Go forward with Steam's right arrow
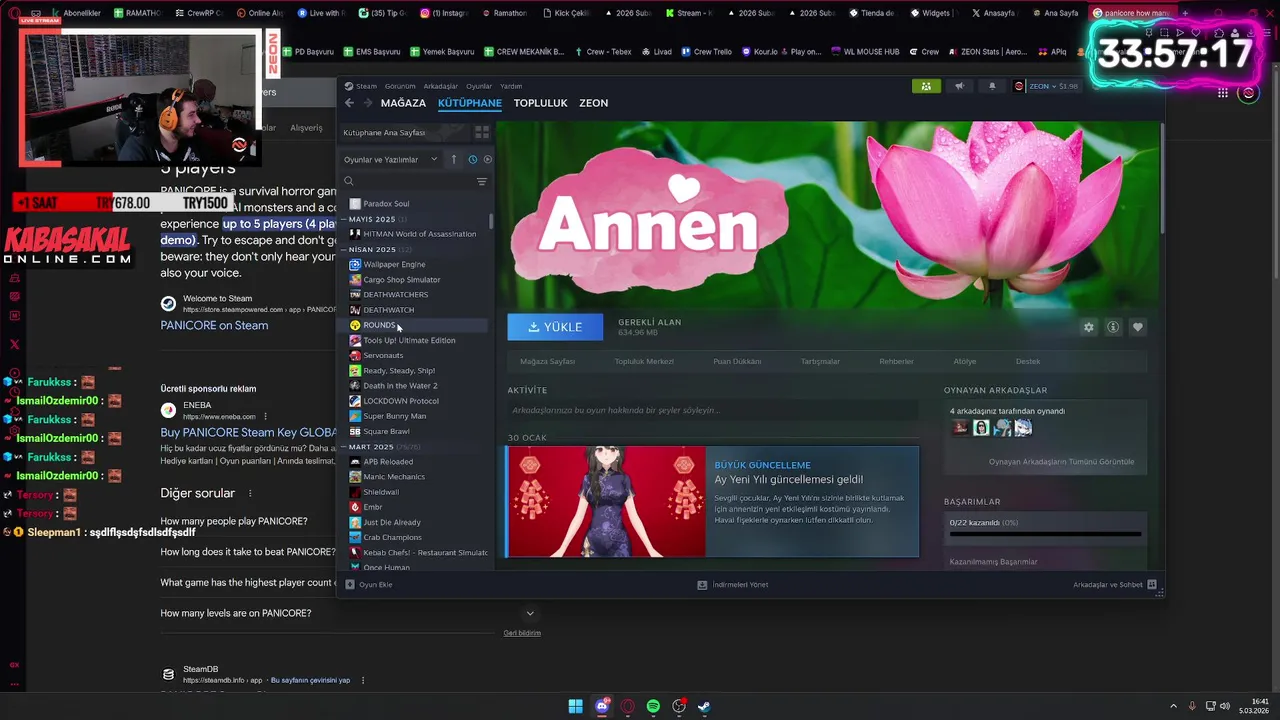1280x720 pixels. tap(368, 103)
